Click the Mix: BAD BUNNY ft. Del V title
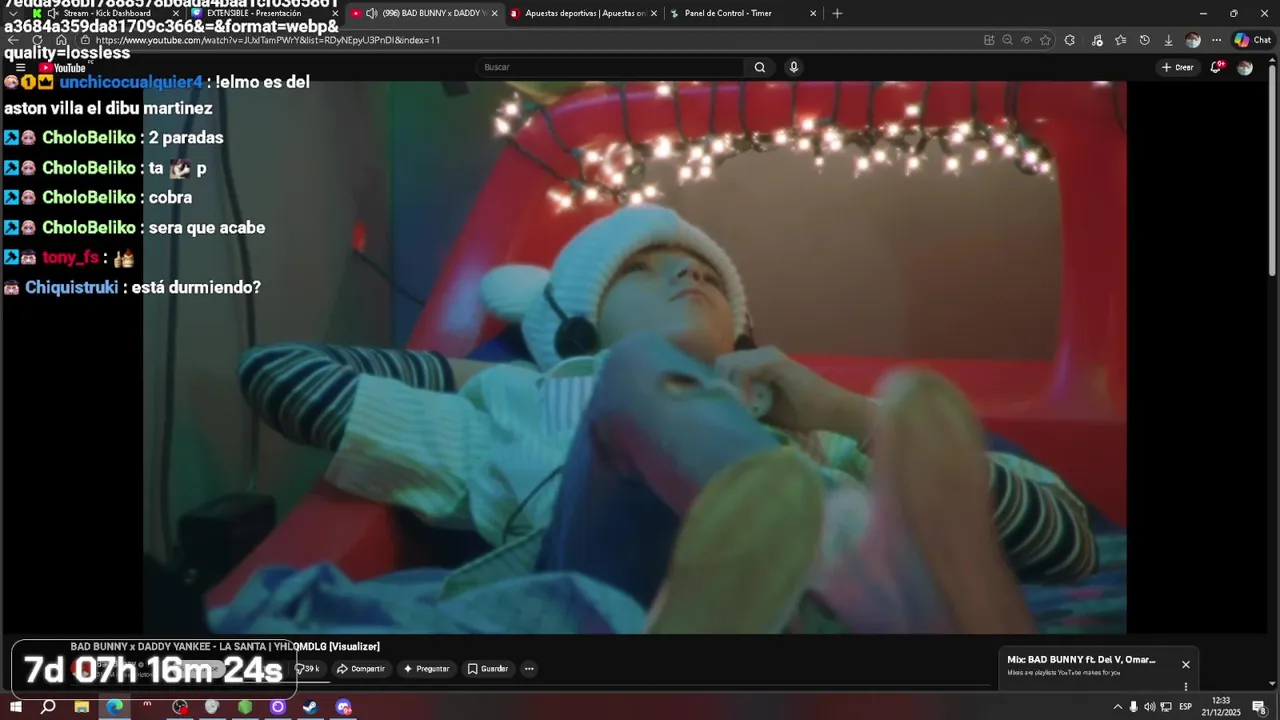The image size is (1280, 720). pyautogui.click(x=1081, y=660)
